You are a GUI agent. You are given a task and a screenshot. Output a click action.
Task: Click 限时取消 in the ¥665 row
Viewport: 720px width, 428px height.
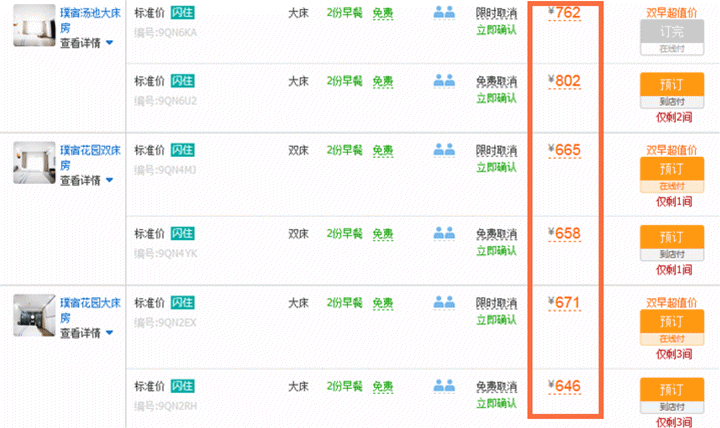[x=496, y=151]
